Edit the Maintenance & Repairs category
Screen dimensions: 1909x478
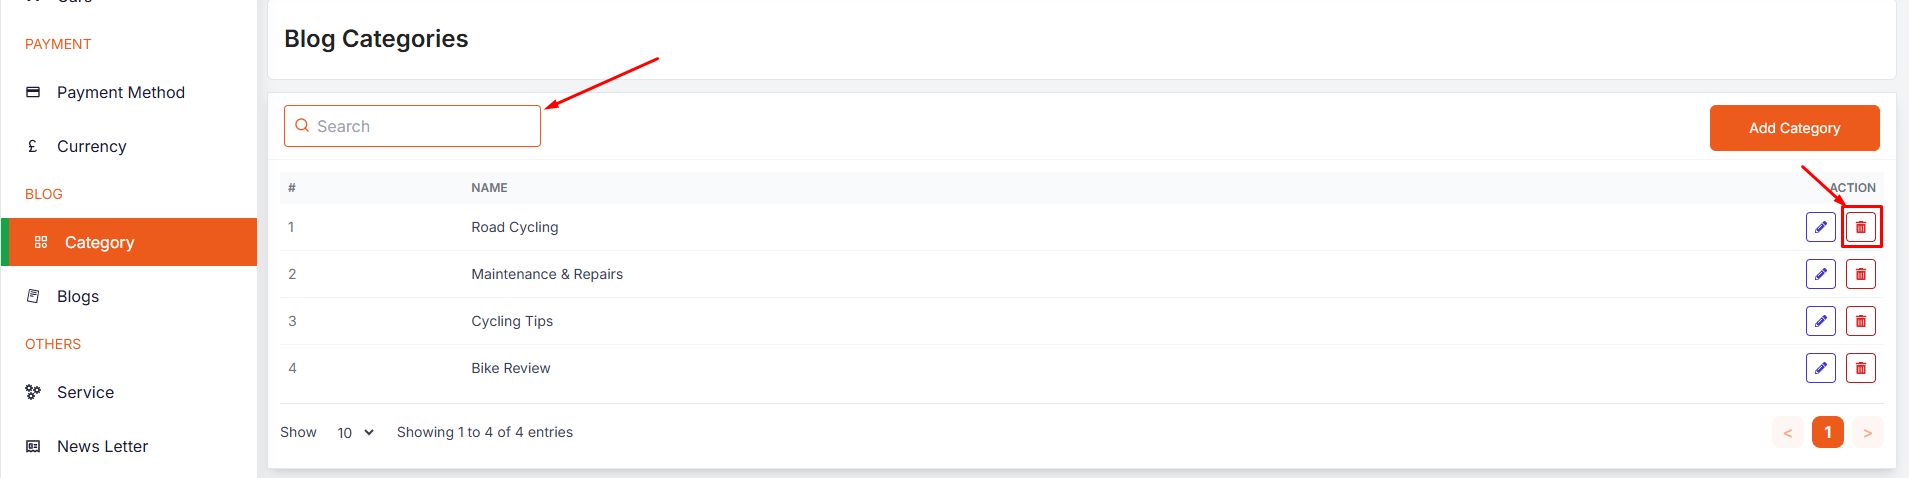click(1820, 274)
